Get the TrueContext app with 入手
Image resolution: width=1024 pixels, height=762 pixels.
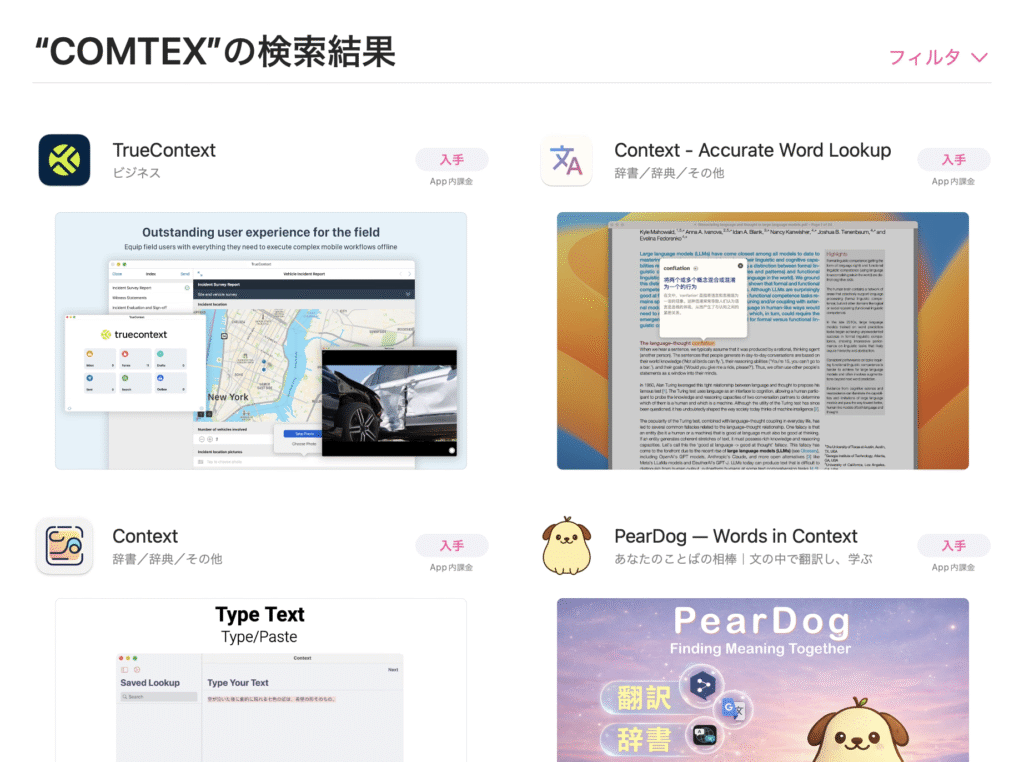click(452, 159)
